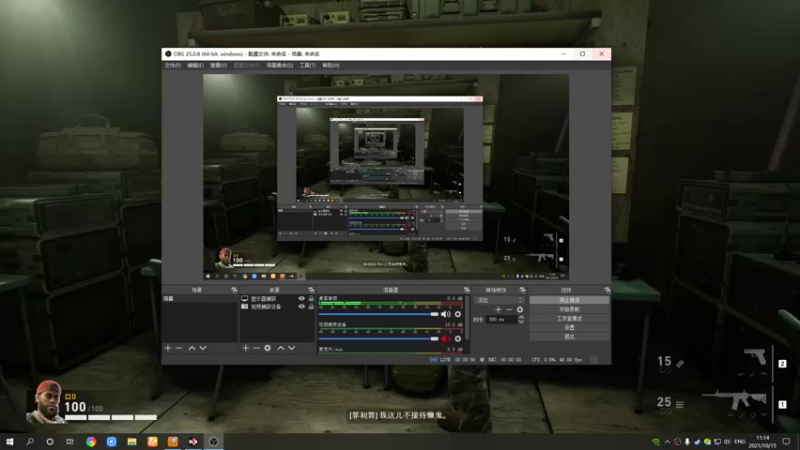Viewport: 800px width, 450px height.
Task: Click the Exit button in Controls
Action: [569, 337]
